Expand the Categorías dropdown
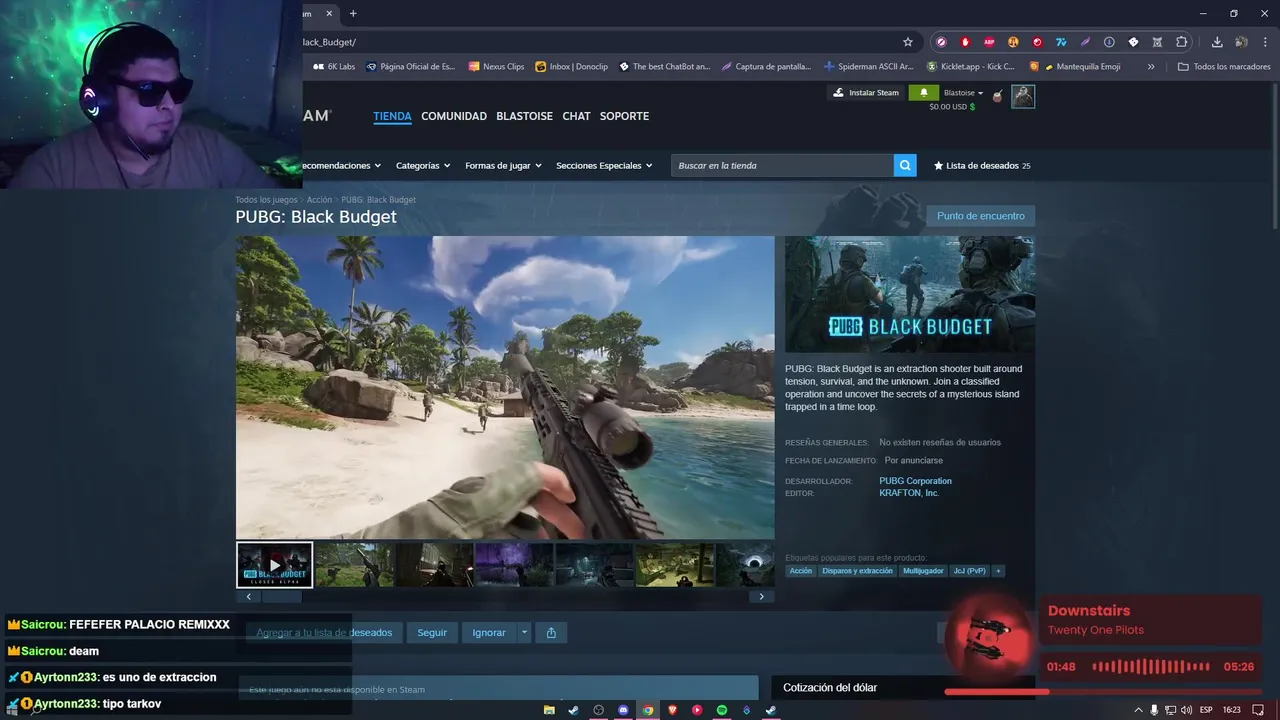This screenshot has height=720, width=1280. point(423,166)
